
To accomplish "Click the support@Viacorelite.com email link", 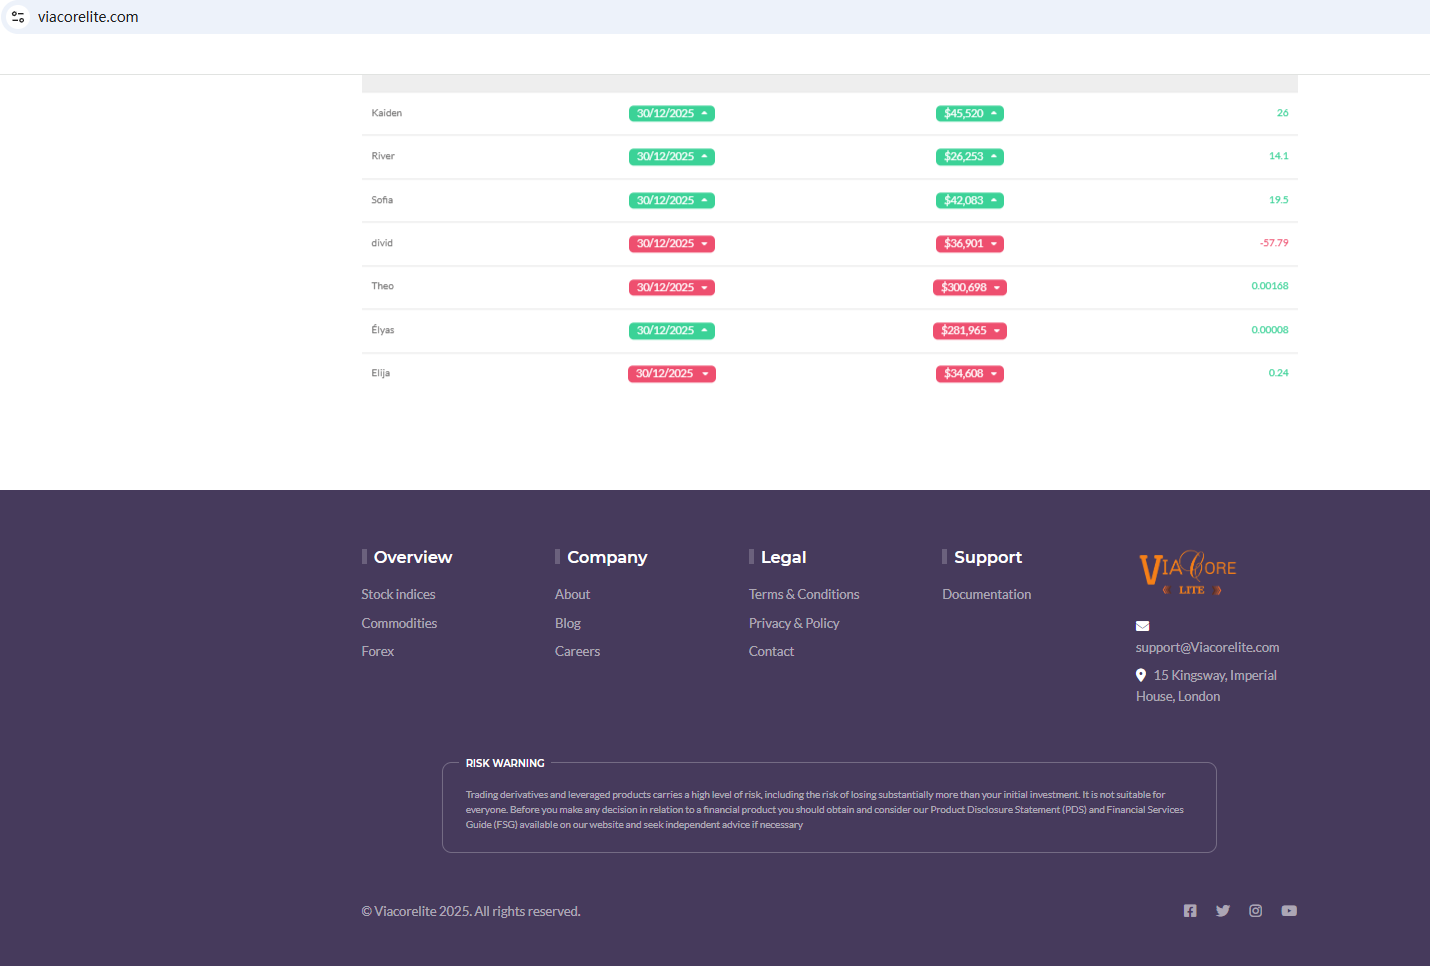I will coord(1207,647).
